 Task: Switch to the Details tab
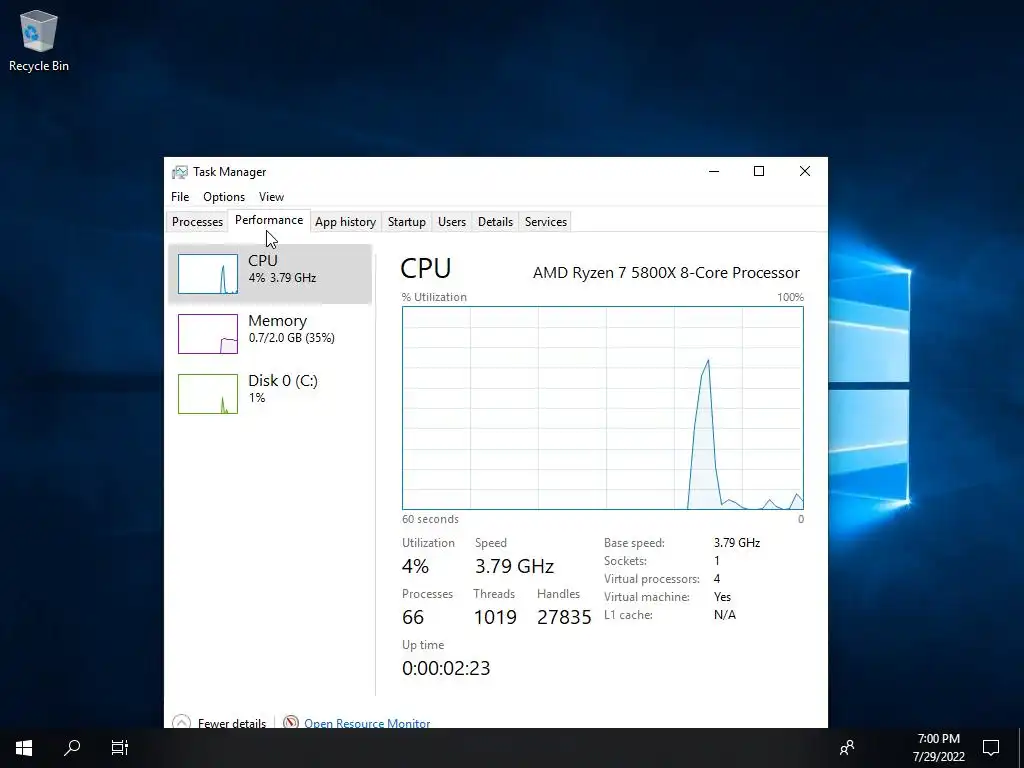click(x=495, y=222)
